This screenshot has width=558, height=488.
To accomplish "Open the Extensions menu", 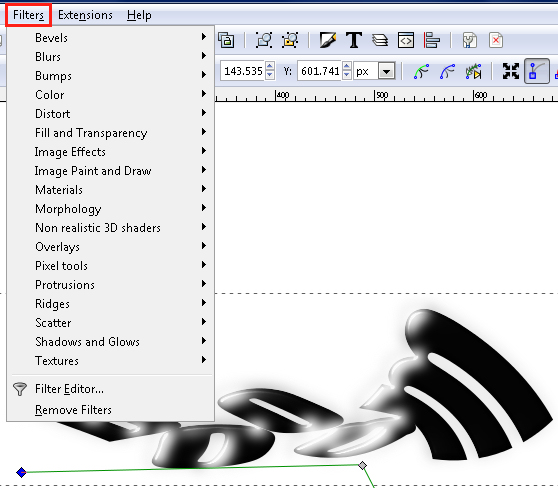I will [85, 15].
